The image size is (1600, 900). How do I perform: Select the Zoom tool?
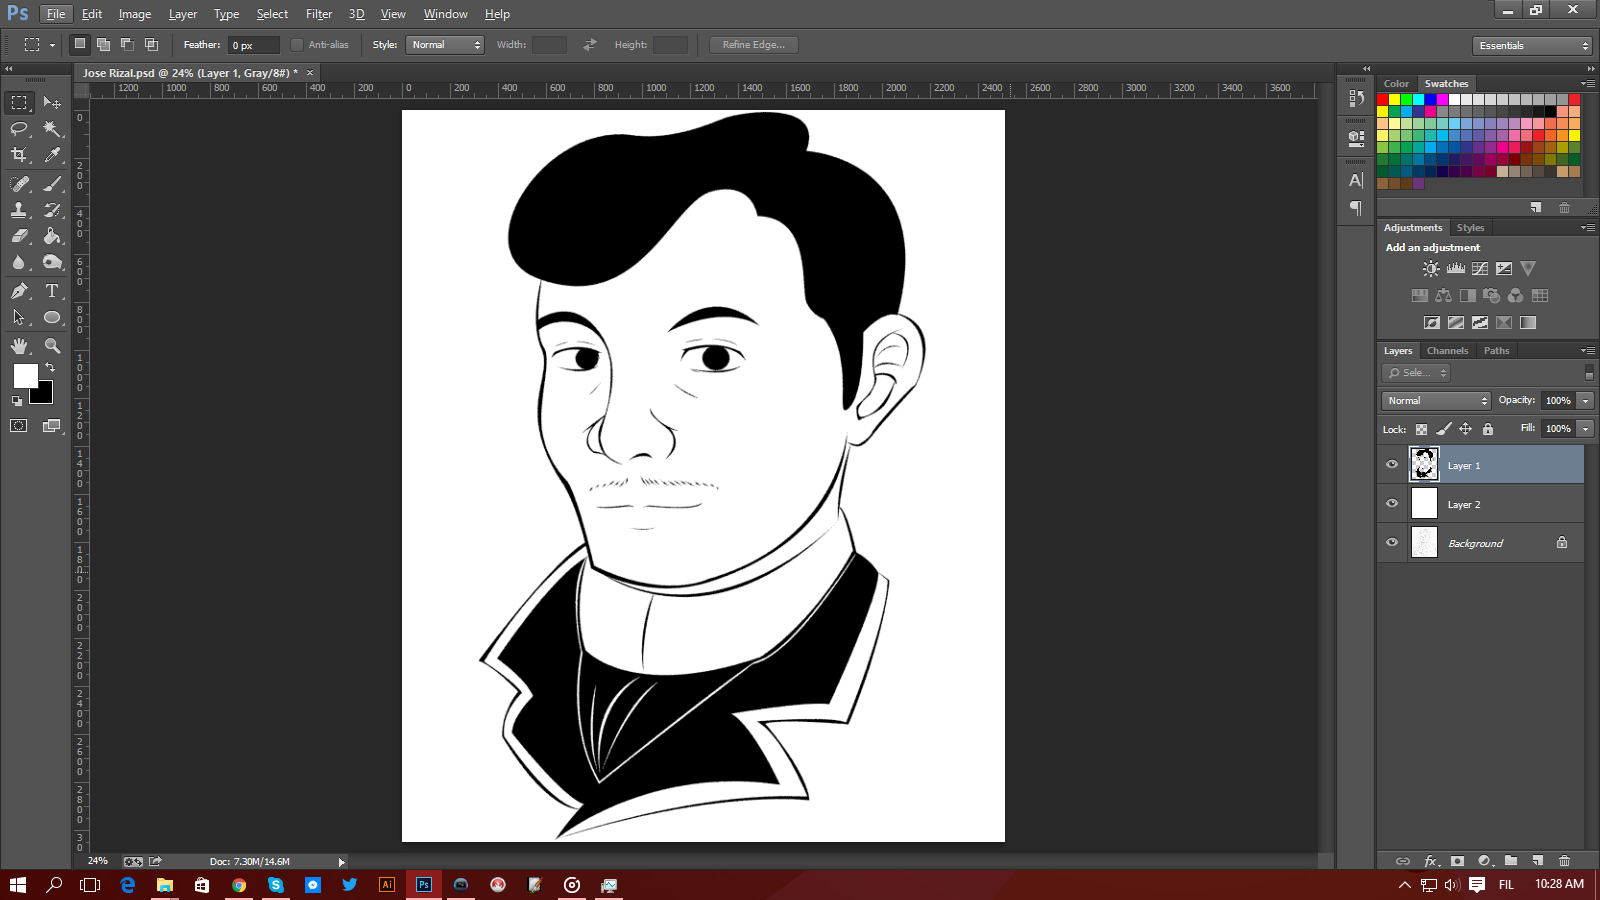(52, 346)
